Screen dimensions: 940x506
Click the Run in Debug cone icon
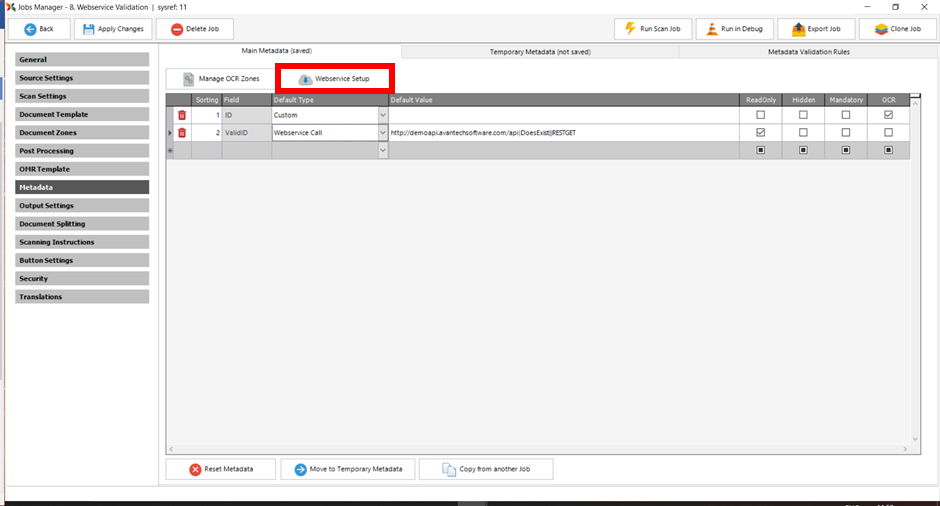[x=711, y=29]
